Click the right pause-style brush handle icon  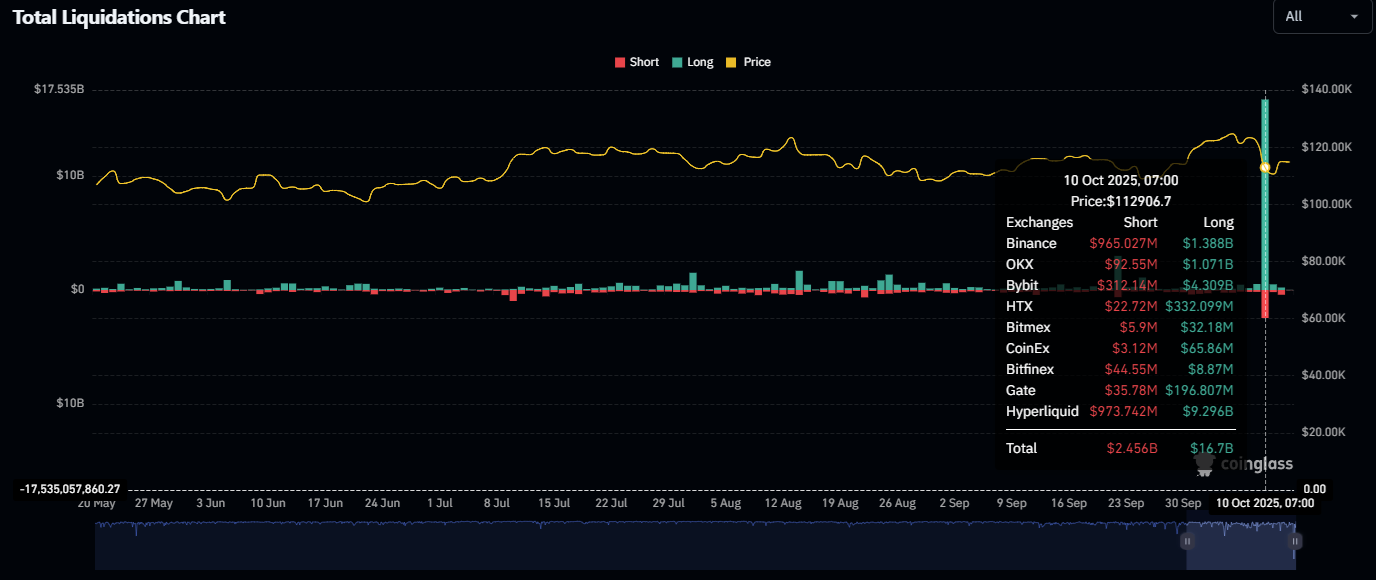click(x=1297, y=540)
